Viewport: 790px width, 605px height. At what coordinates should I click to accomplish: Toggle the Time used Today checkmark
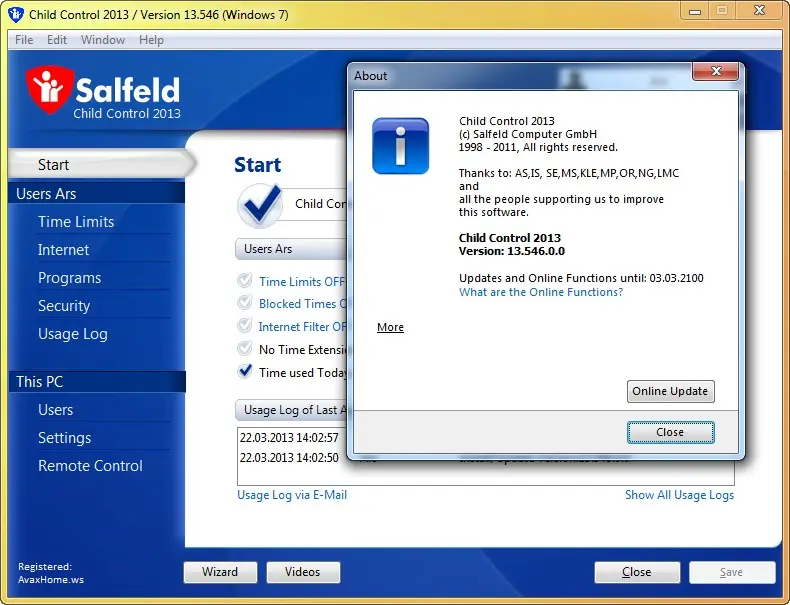point(245,371)
